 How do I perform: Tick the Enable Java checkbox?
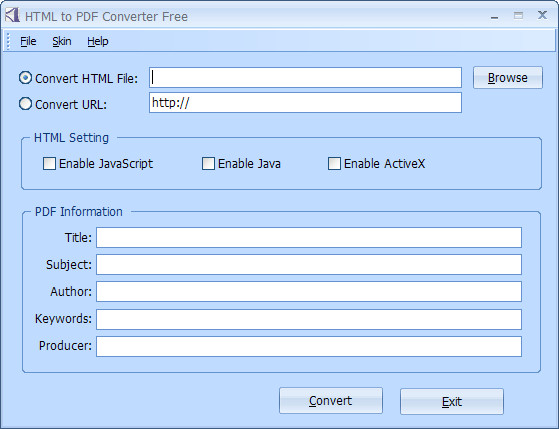(208, 164)
